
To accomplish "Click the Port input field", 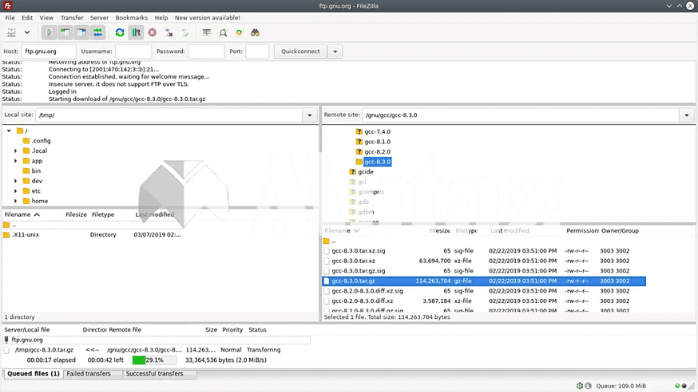I will [257, 51].
